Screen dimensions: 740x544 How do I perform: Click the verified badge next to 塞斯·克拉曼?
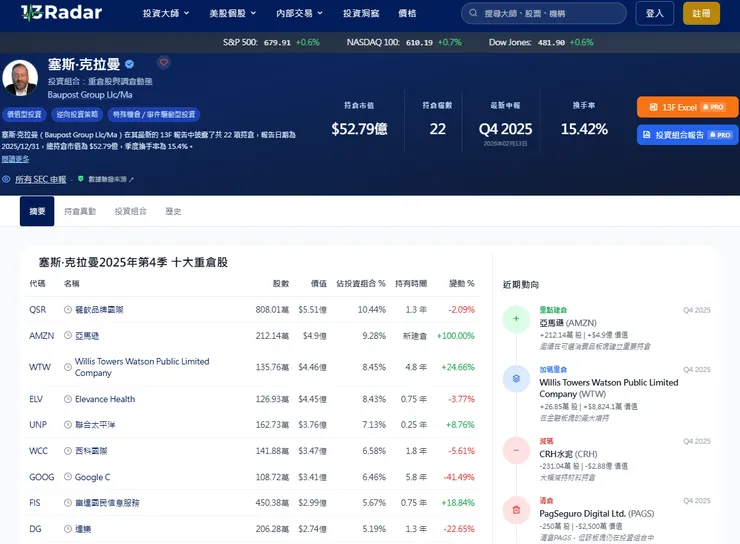[x=129, y=64]
